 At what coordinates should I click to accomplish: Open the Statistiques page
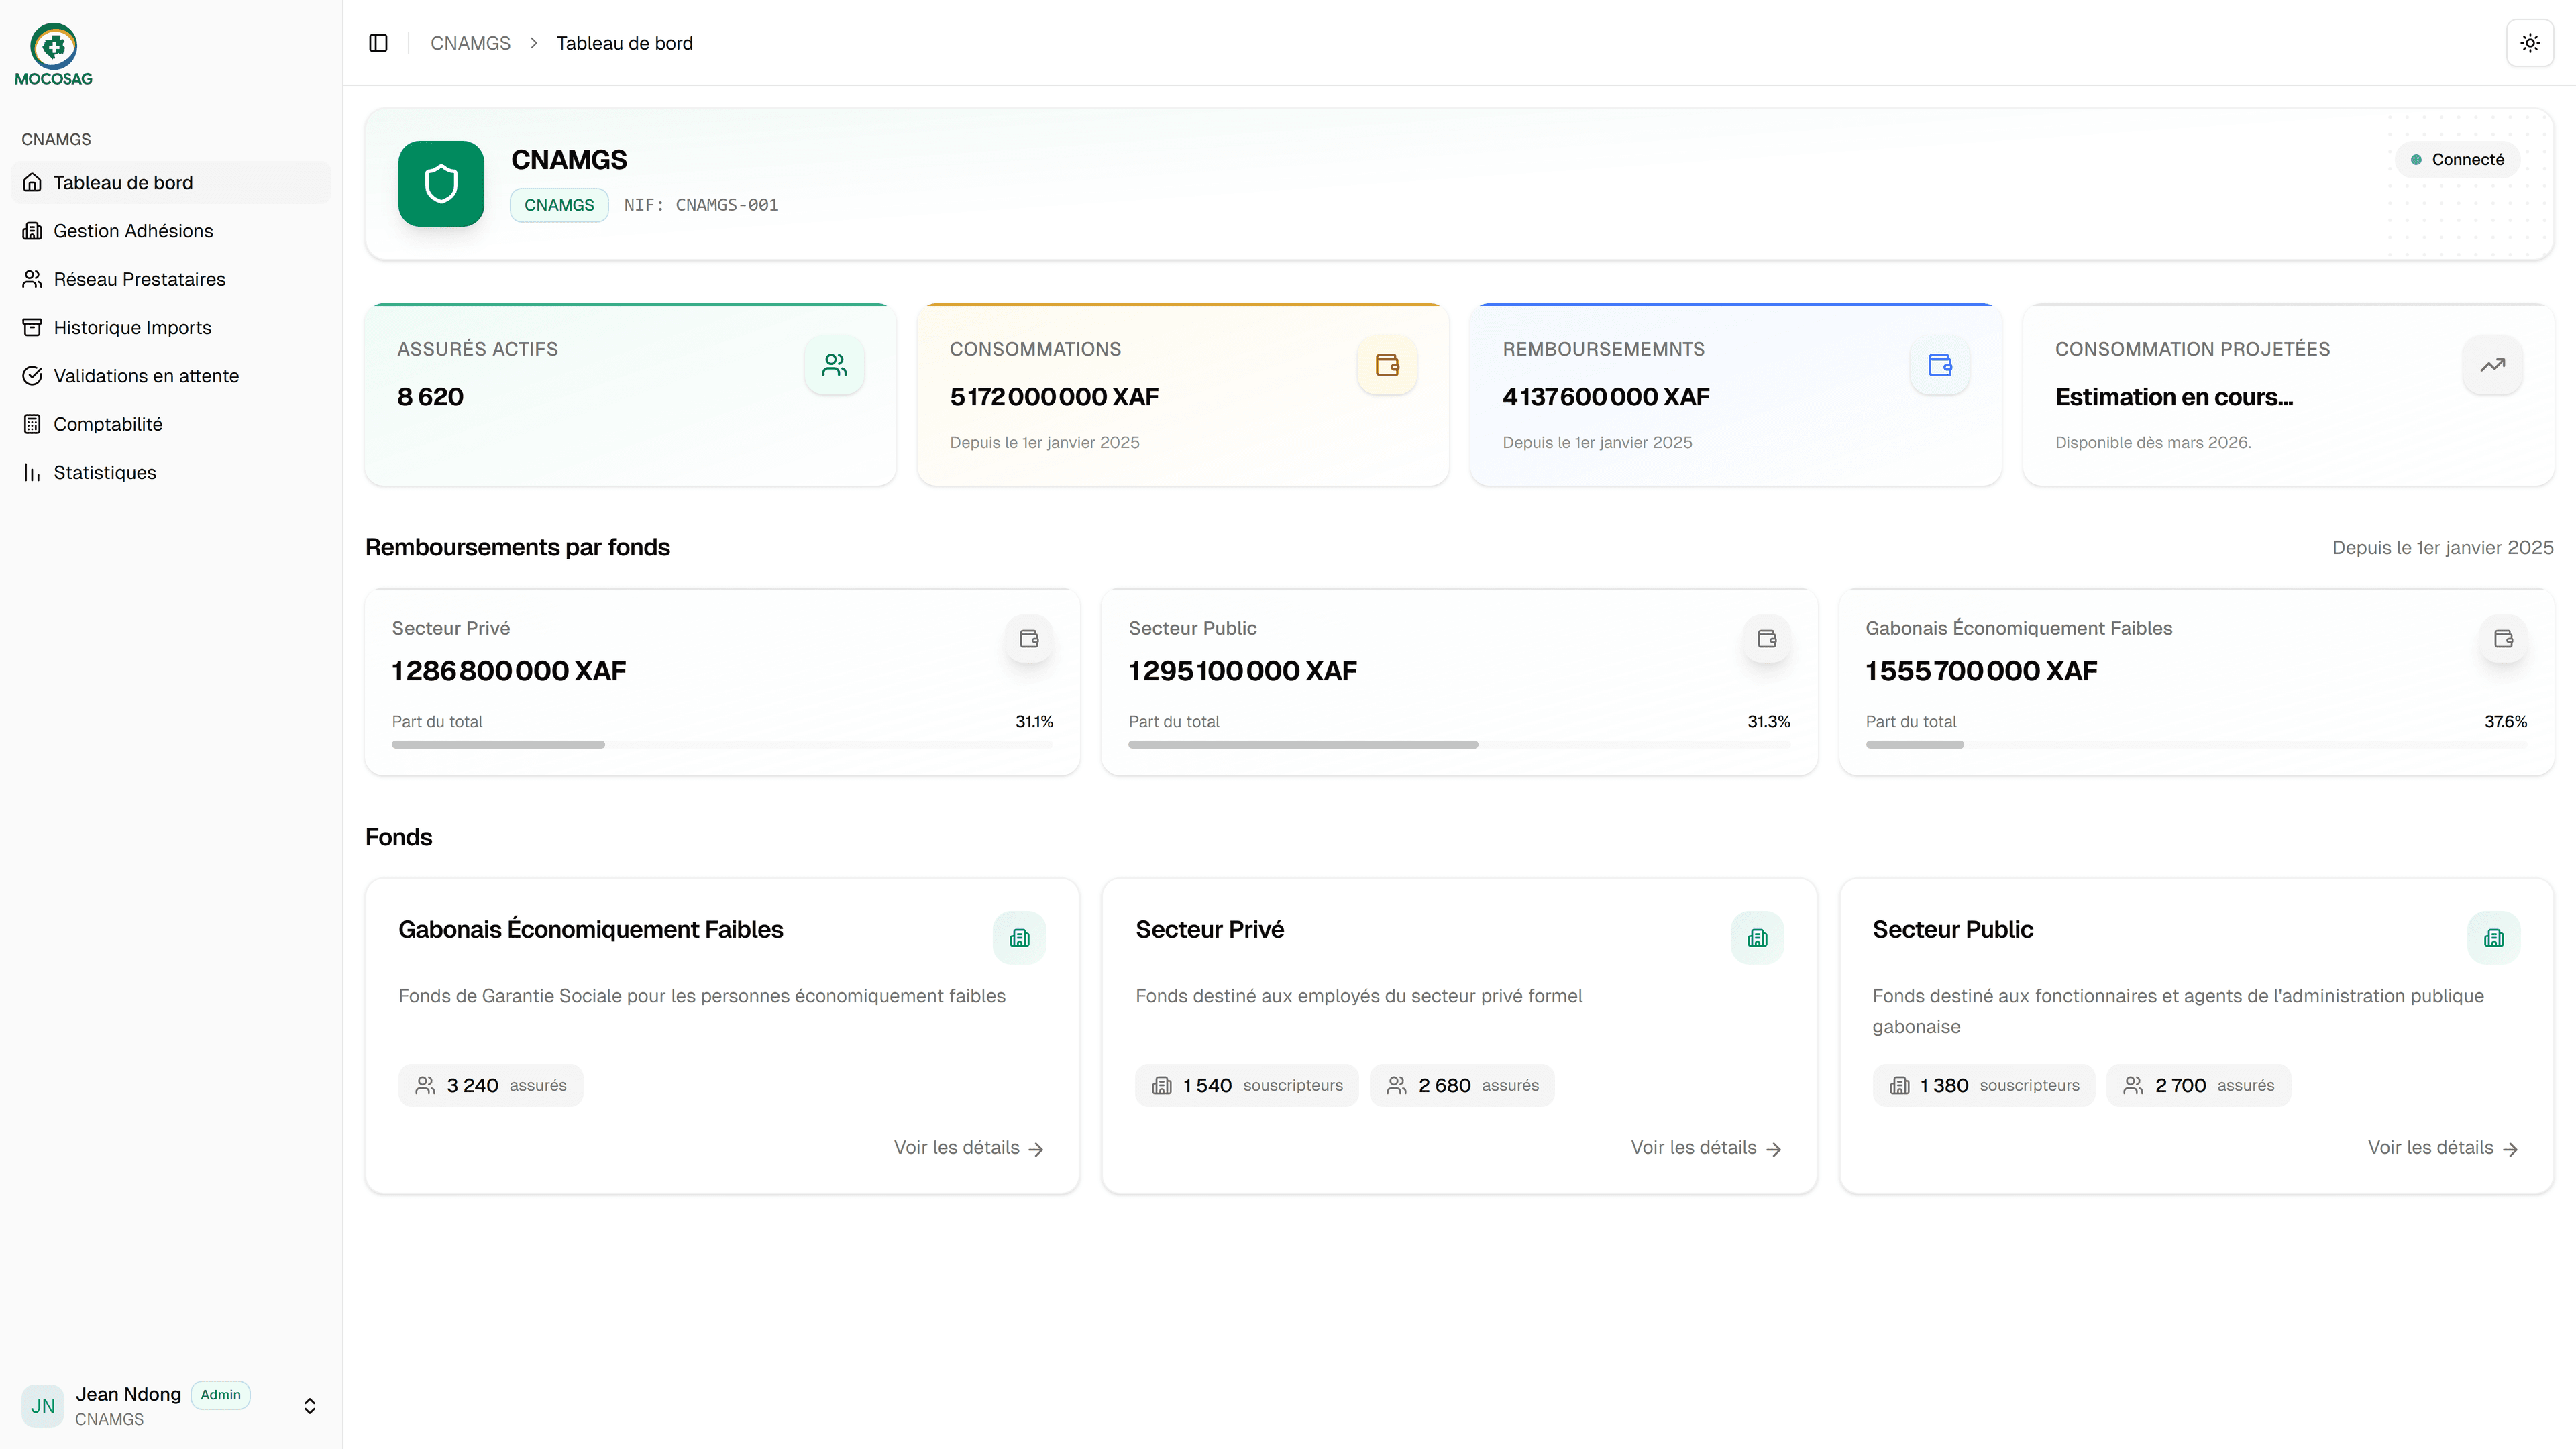171,472
